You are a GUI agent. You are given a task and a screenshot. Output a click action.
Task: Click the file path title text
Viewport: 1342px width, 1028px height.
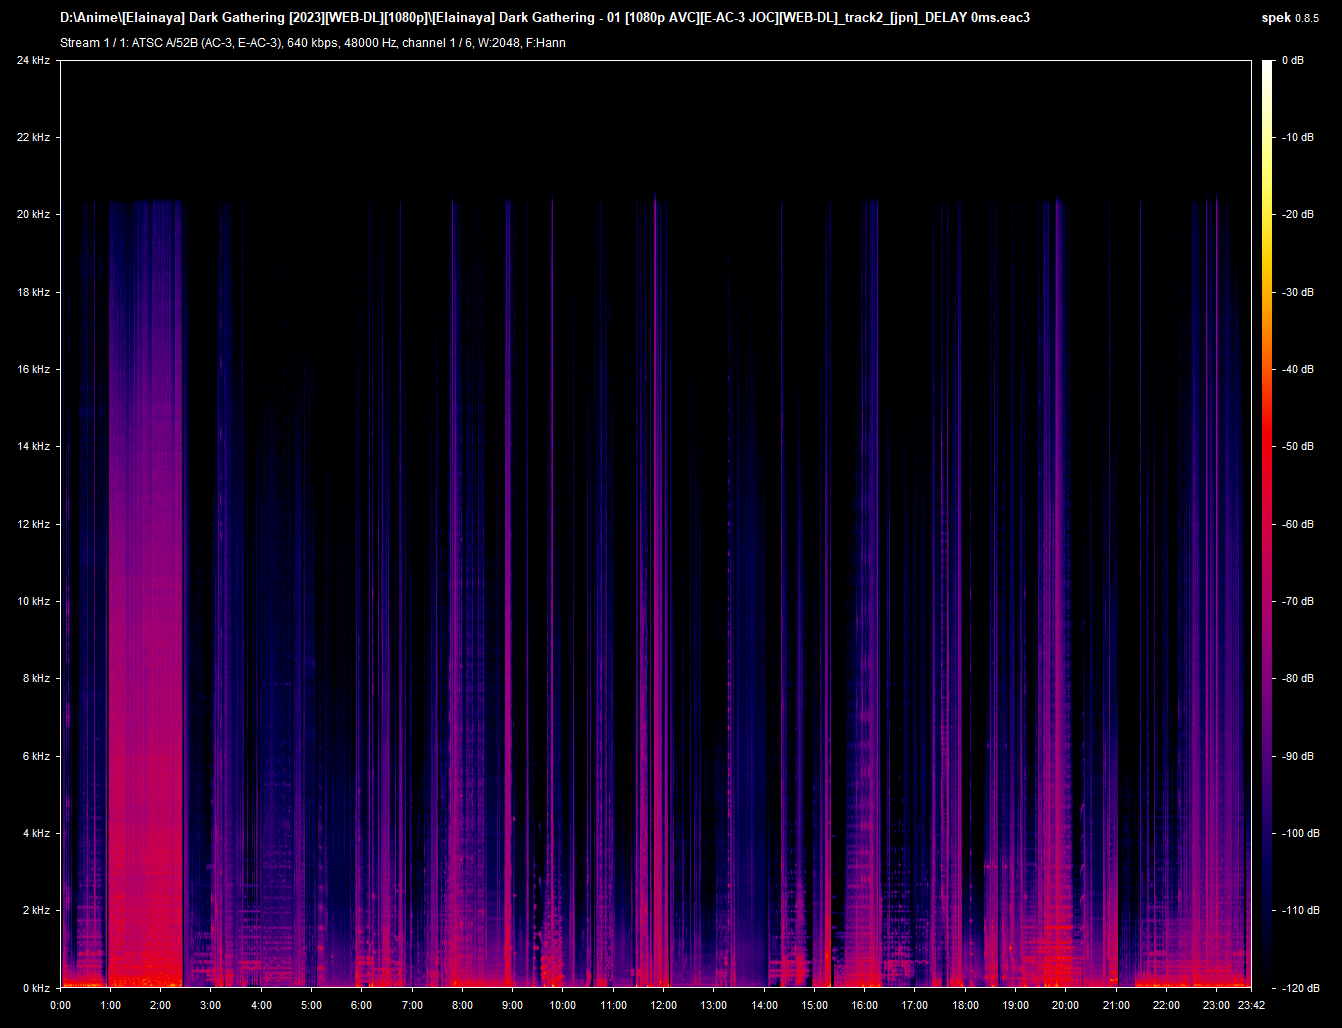click(545, 18)
